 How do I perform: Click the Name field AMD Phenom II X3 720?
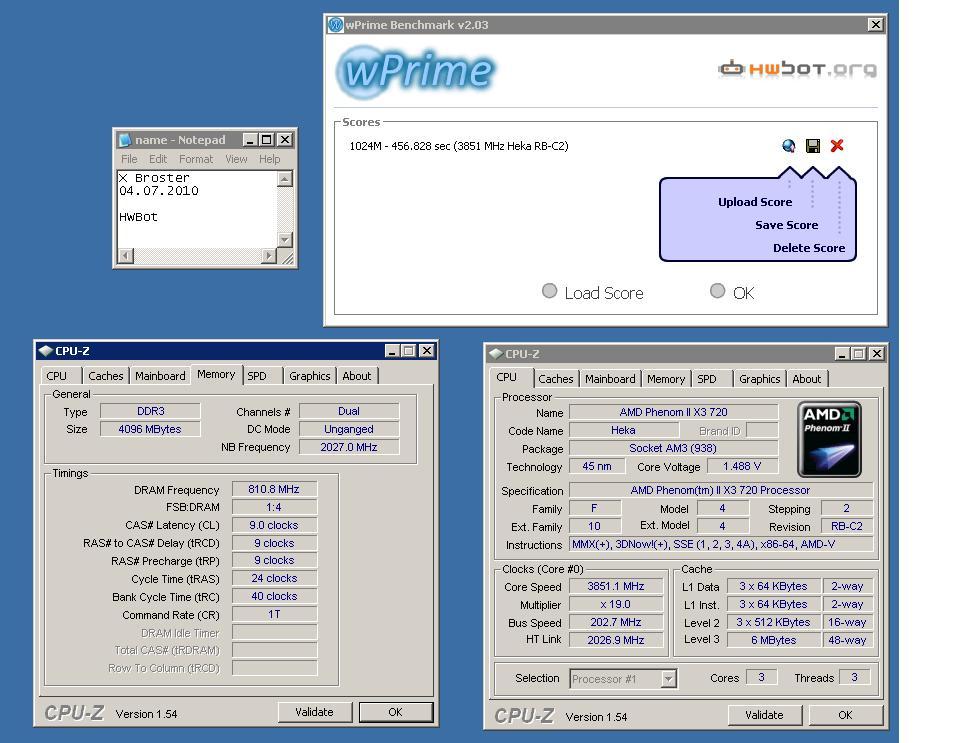(673, 412)
